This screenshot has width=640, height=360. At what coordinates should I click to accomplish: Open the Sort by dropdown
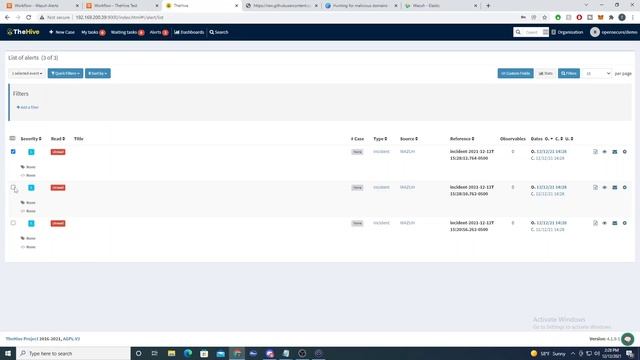(98, 73)
